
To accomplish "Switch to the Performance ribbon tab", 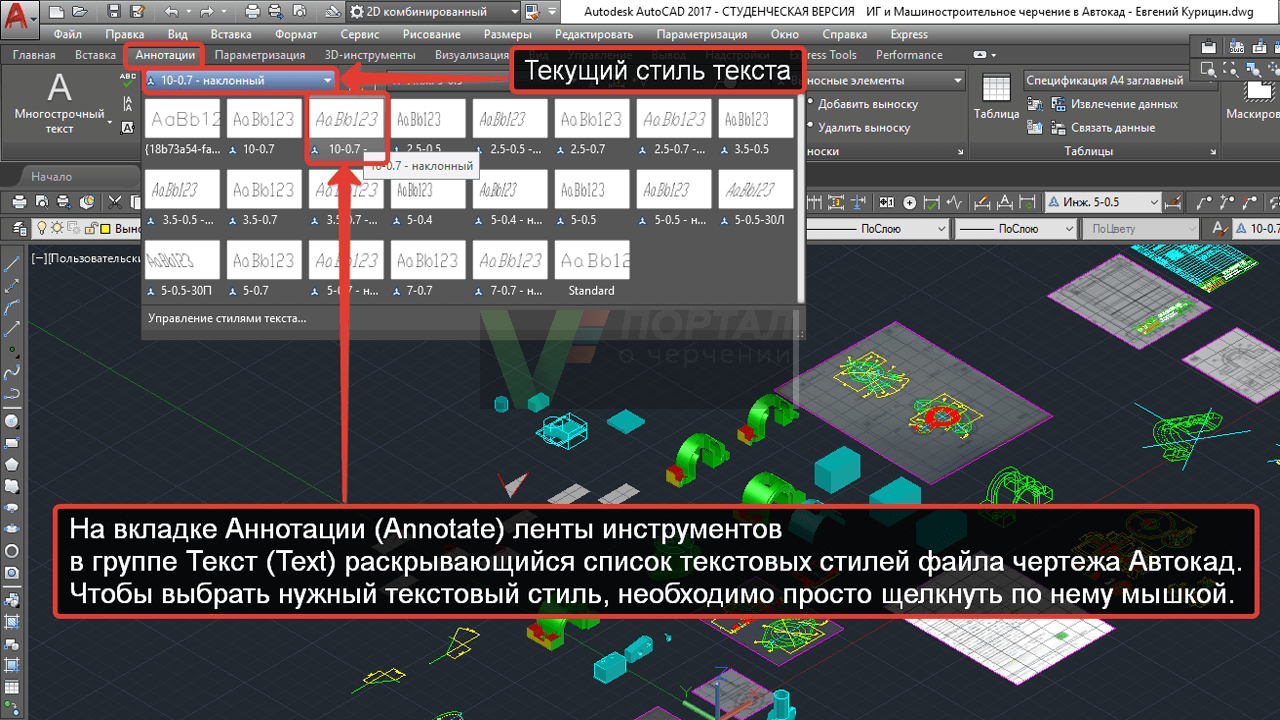I will click(909, 55).
